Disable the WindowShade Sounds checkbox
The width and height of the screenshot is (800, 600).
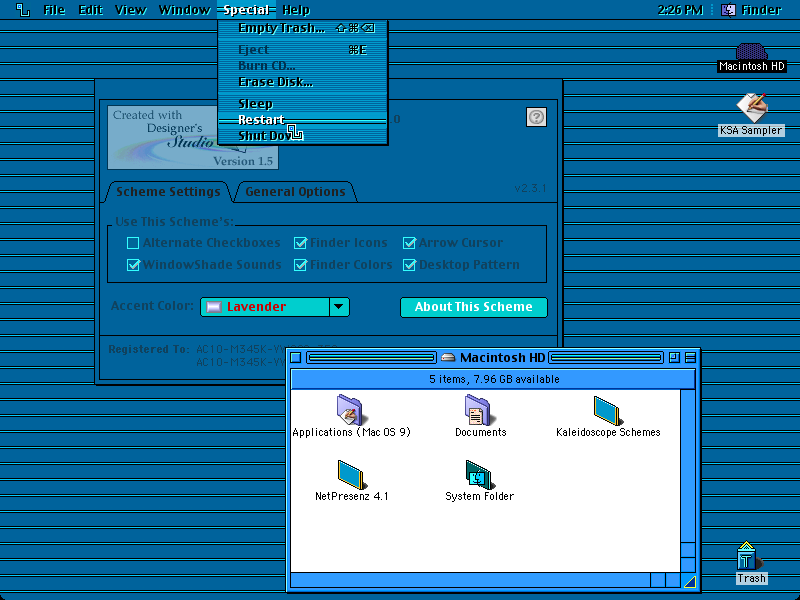133,265
